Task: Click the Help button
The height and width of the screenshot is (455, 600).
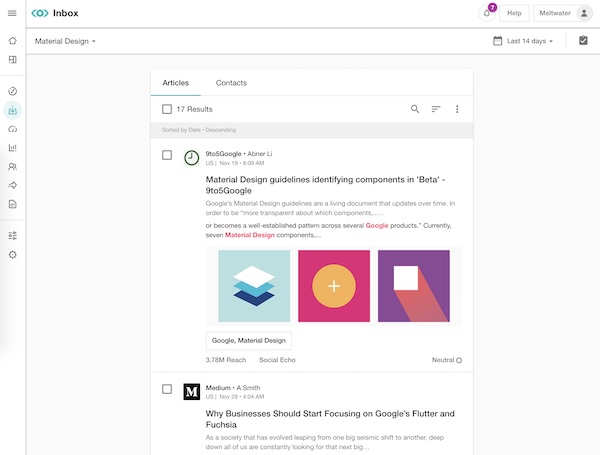Action: coord(514,13)
